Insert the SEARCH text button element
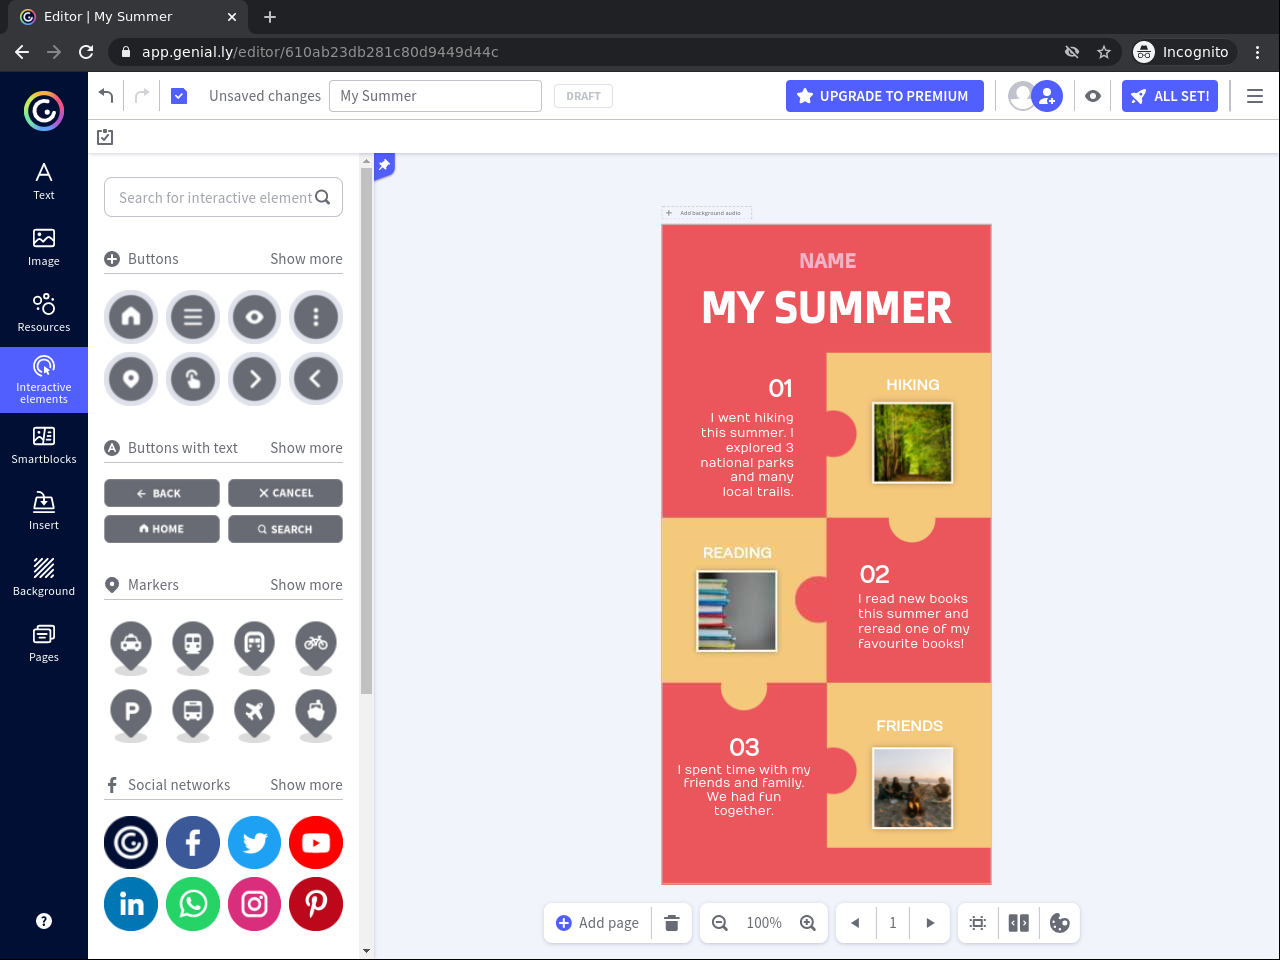 [285, 529]
